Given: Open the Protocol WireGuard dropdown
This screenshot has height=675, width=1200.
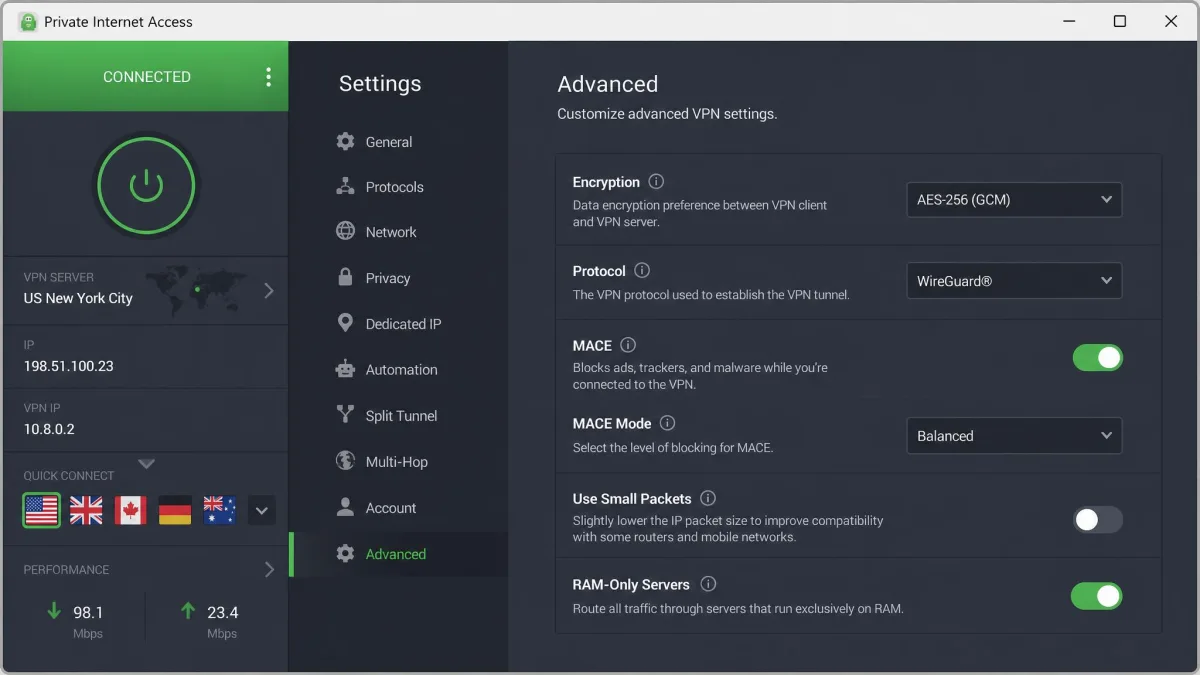Looking at the screenshot, I should click(x=1014, y=281).
